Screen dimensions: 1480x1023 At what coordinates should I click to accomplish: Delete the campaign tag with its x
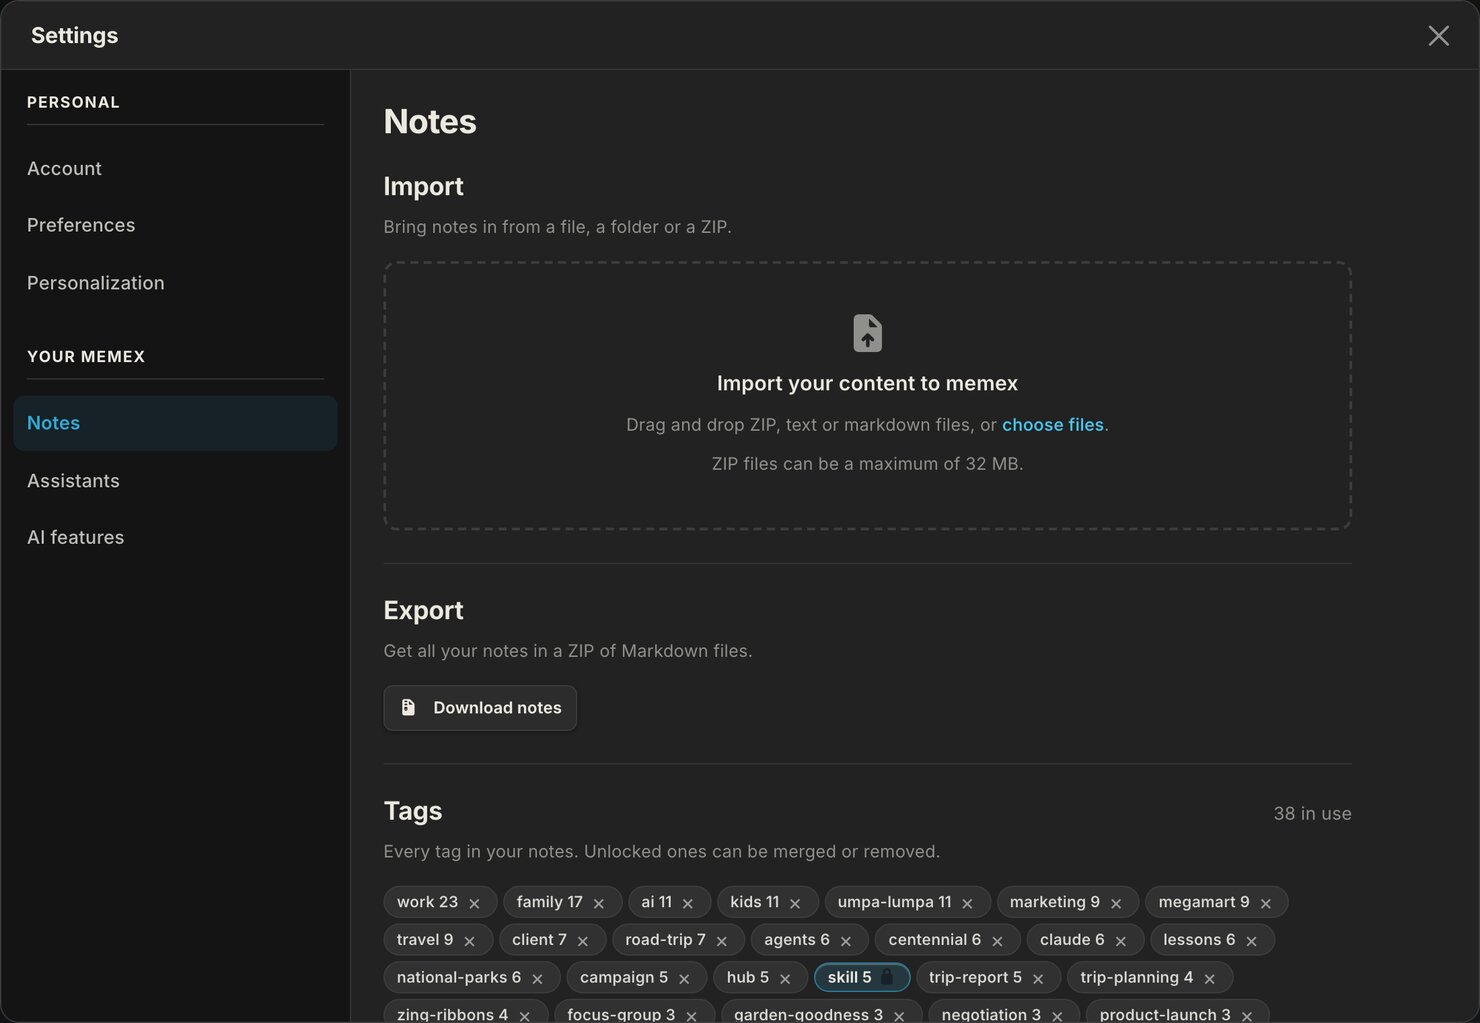684,979
